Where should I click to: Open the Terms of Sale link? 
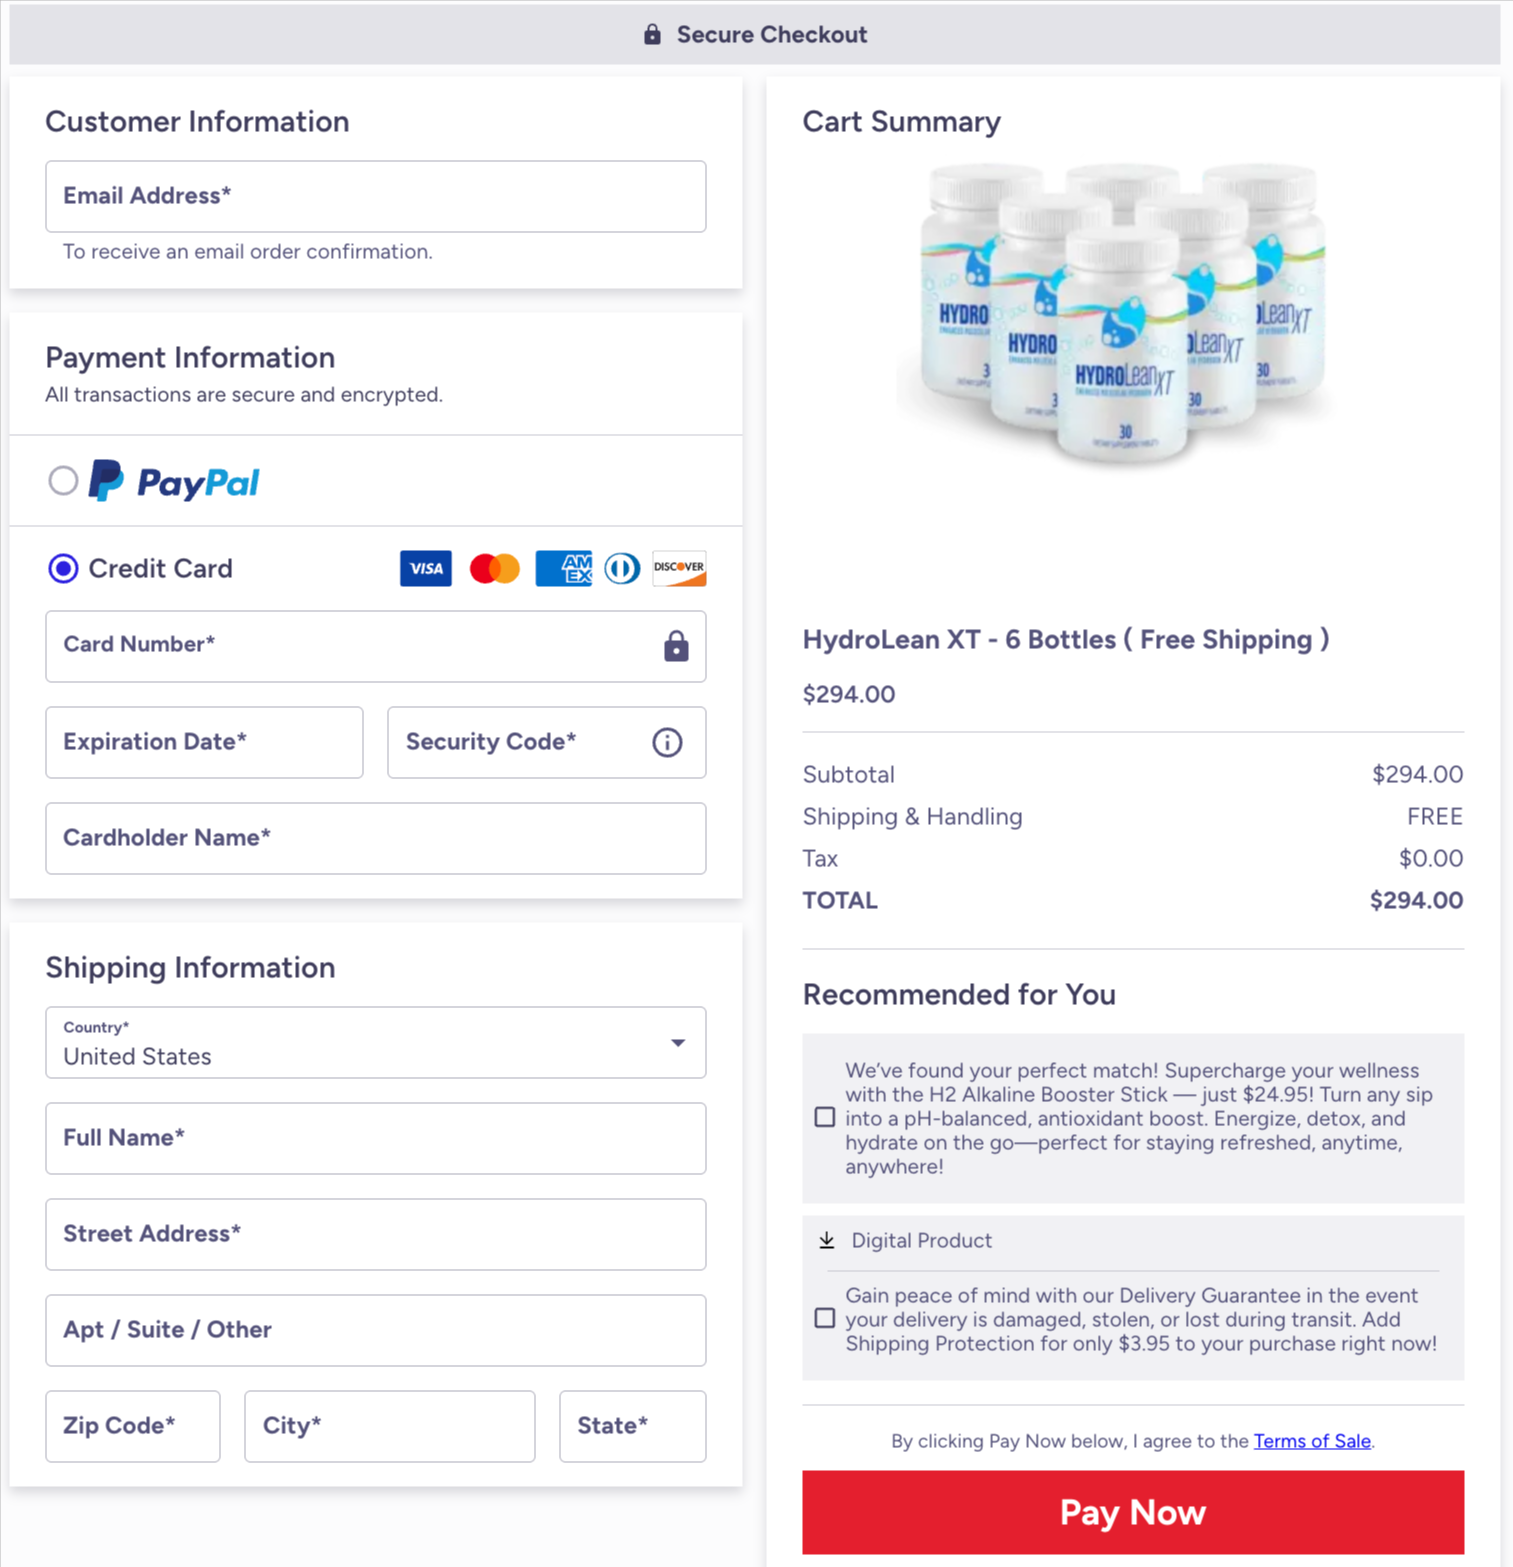(1312, 1441)
